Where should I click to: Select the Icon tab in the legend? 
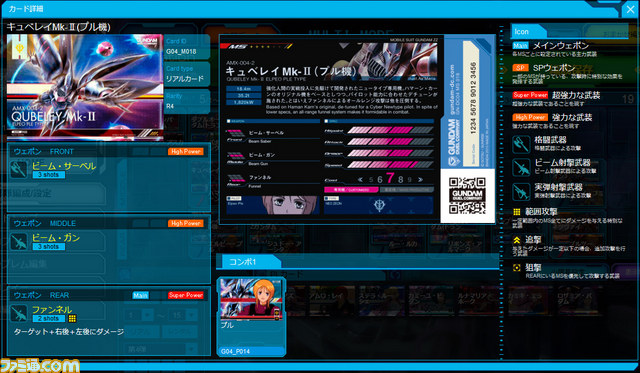(527, 31)
